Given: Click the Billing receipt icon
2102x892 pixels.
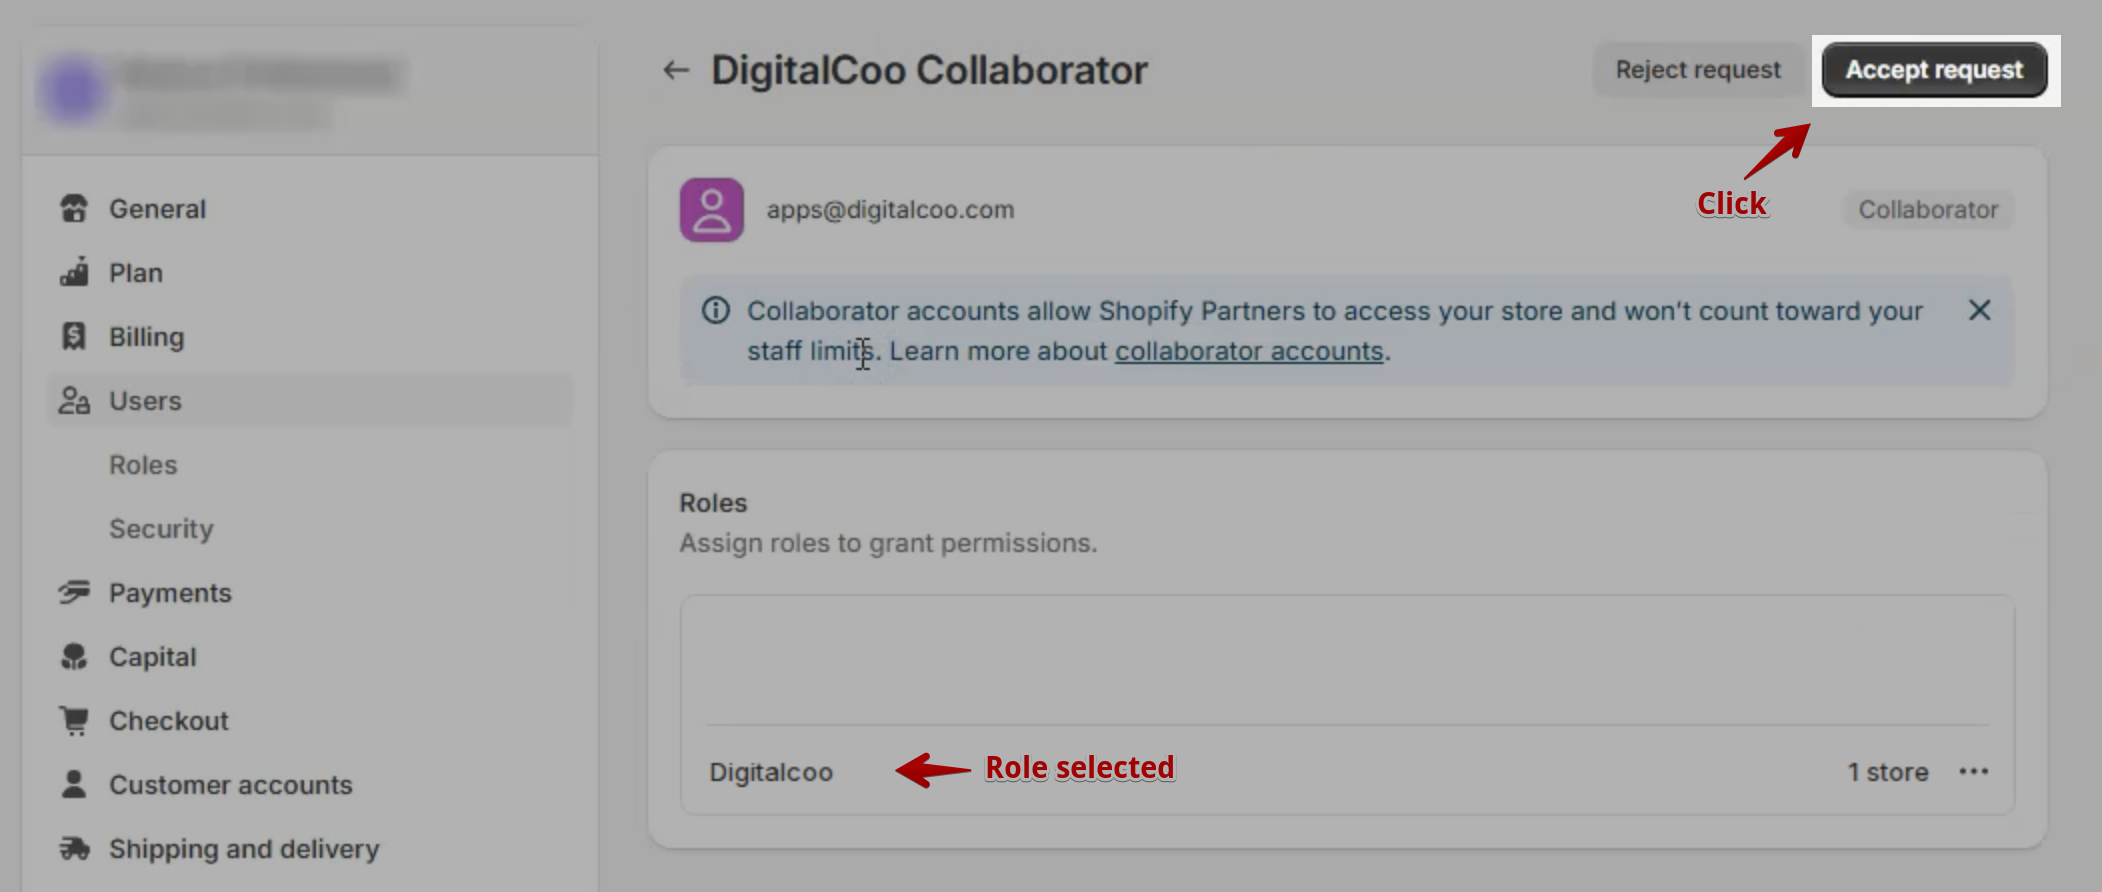Looking at the screenshot, I should [74, 336].
